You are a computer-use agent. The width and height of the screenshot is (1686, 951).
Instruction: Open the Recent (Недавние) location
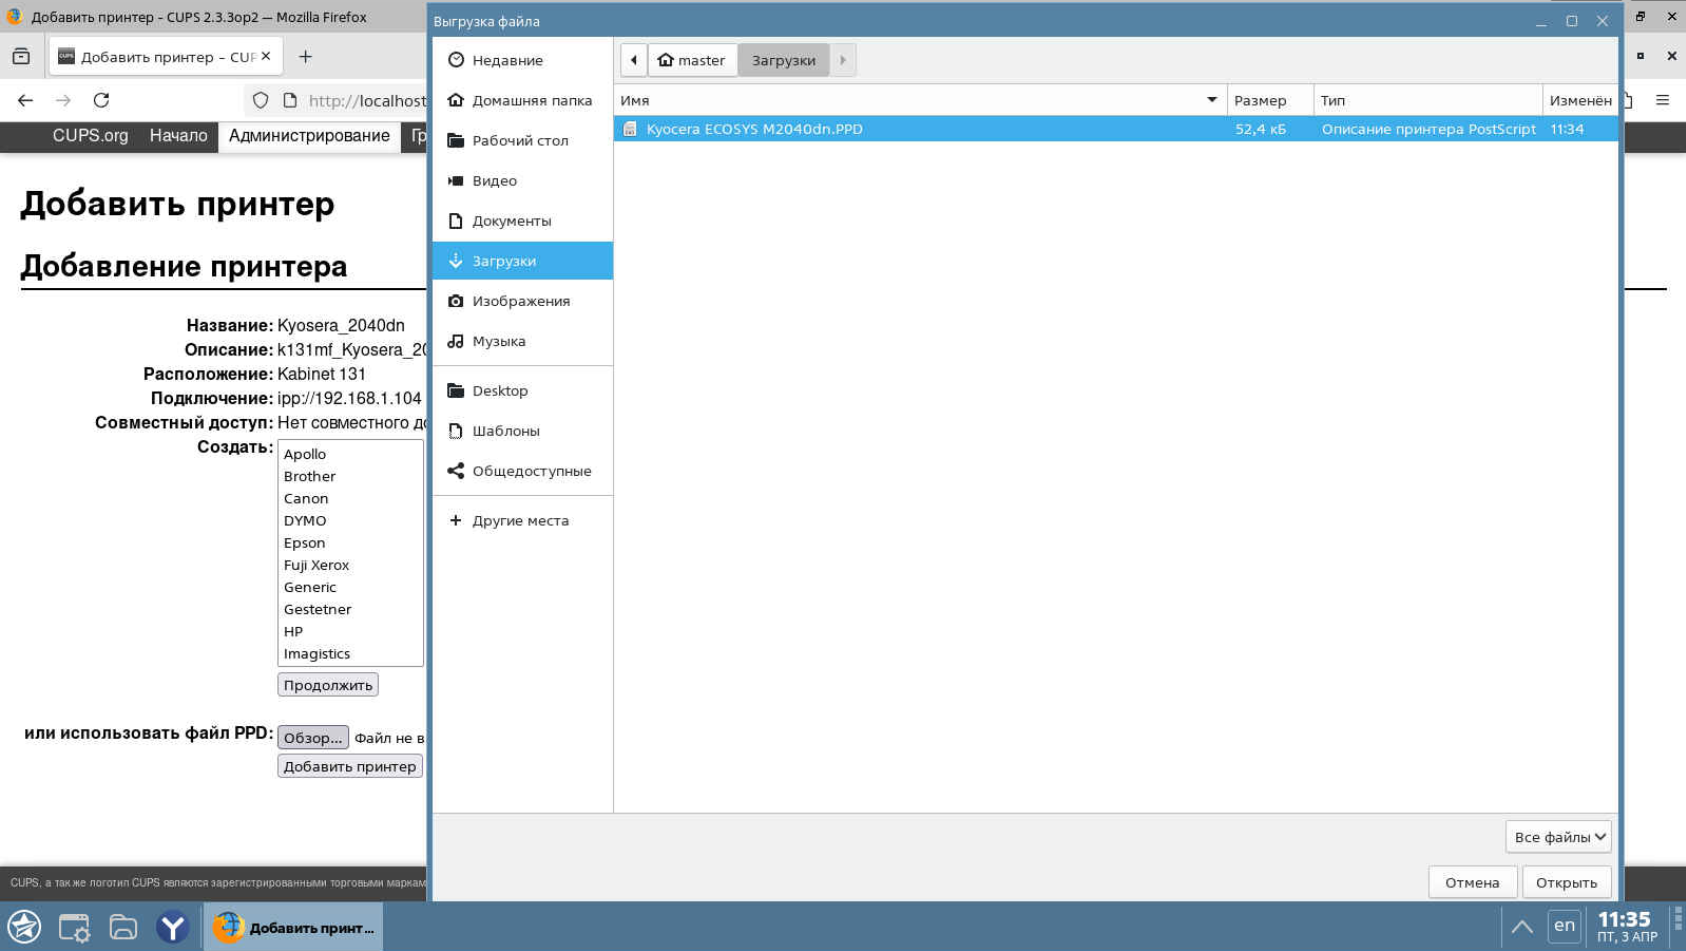point(507,60)
